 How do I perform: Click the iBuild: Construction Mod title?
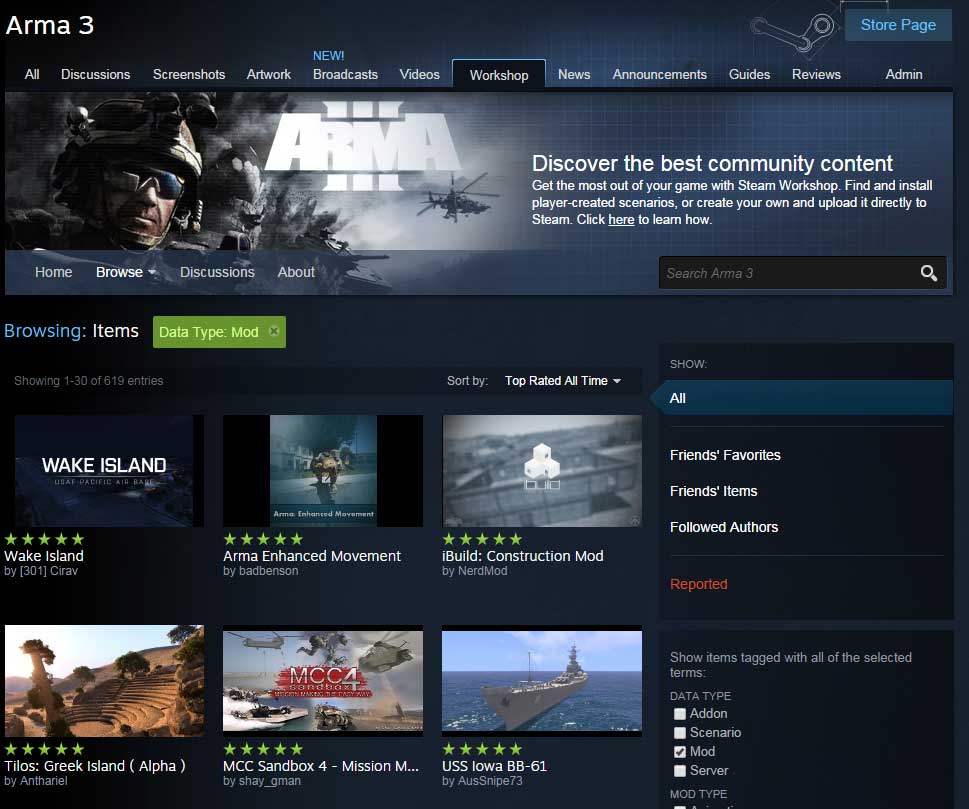tap(523, 556)
